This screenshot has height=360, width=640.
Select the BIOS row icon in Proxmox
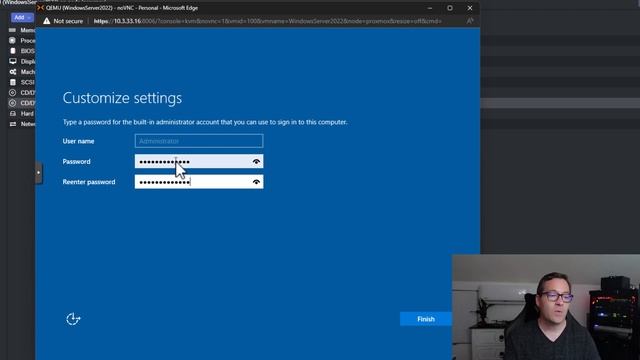click(x=13, y=51)
